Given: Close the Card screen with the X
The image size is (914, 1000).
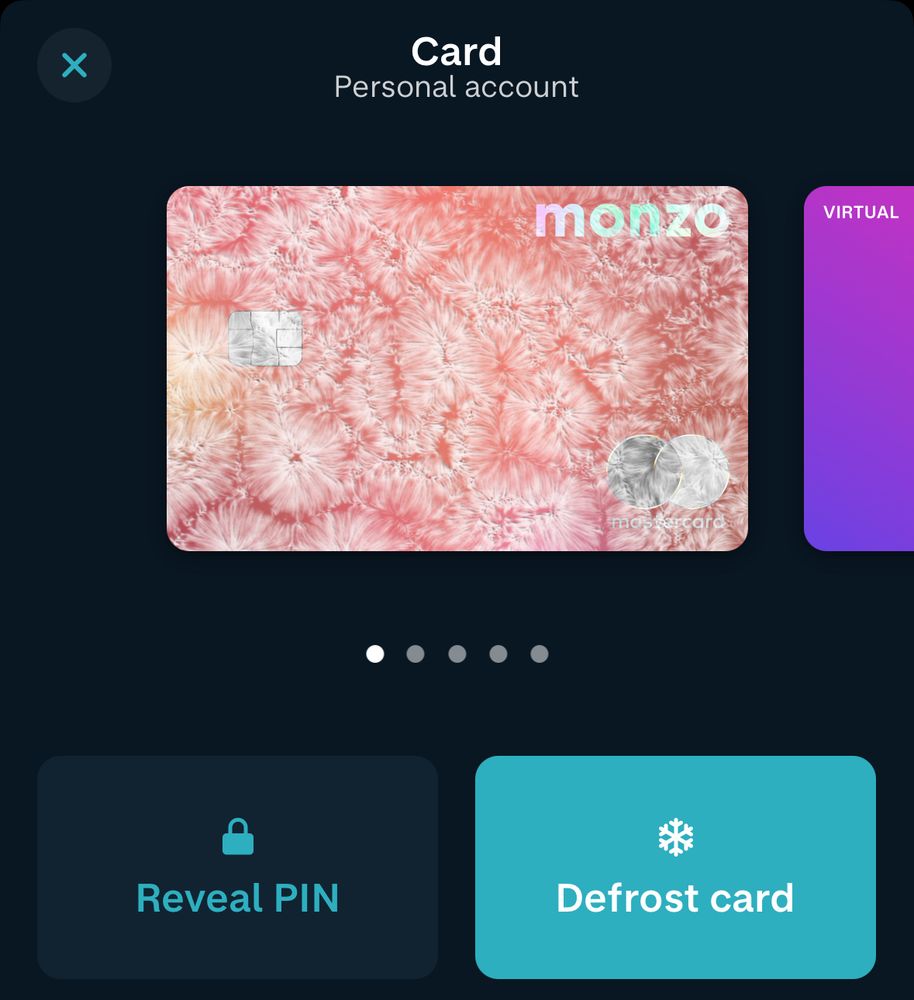Looking at the screenshot, I should [x=74, y=65].
